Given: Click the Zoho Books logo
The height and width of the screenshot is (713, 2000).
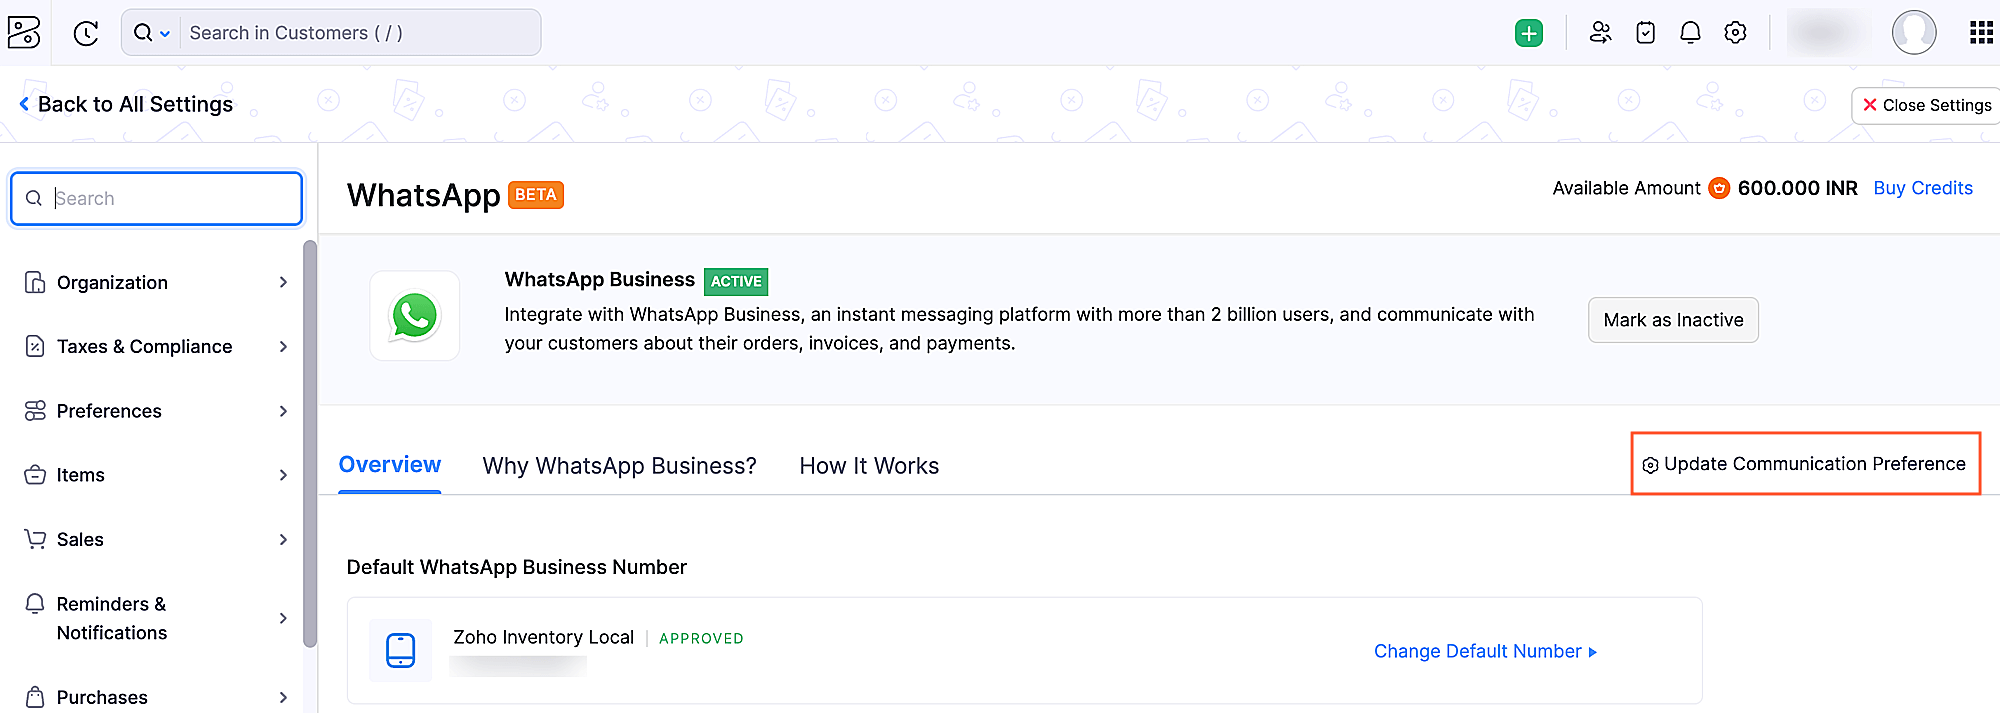Looking at the screenshot, I should (x=24, y=32).
